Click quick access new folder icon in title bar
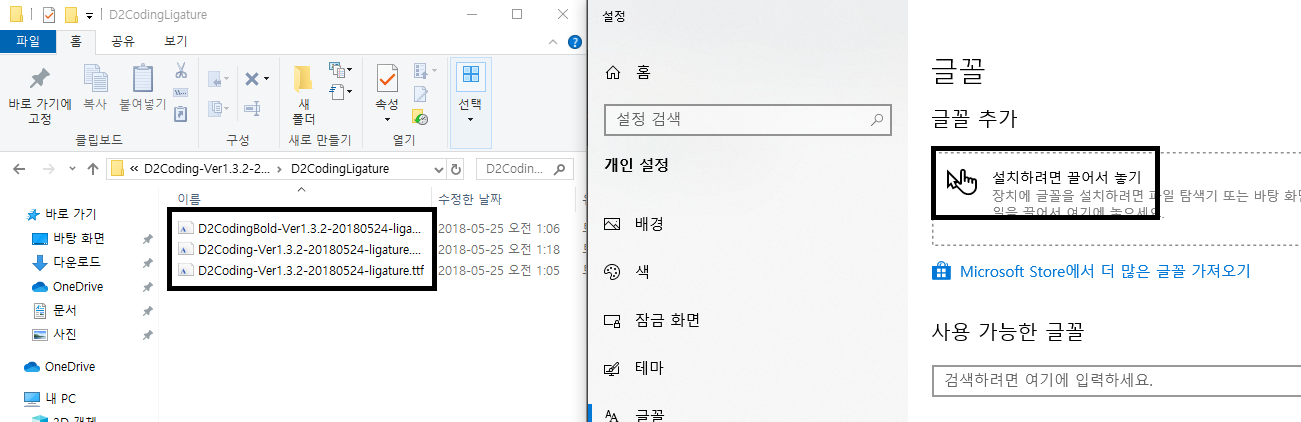1301x422 pixels. point(71,15)
